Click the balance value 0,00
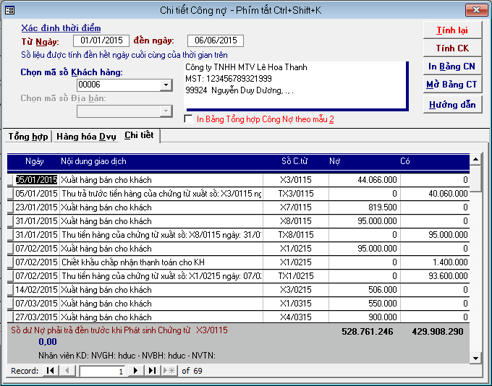The height and width of the screenshot is (386, 492). (47, 342)
